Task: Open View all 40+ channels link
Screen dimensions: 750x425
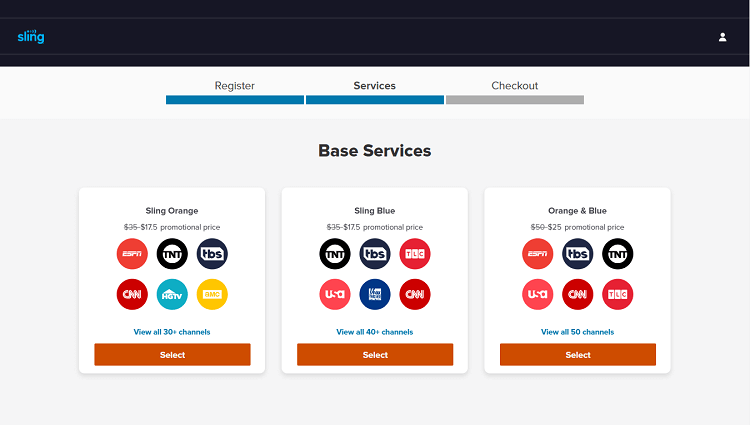Action: click(x=375, y=332)
